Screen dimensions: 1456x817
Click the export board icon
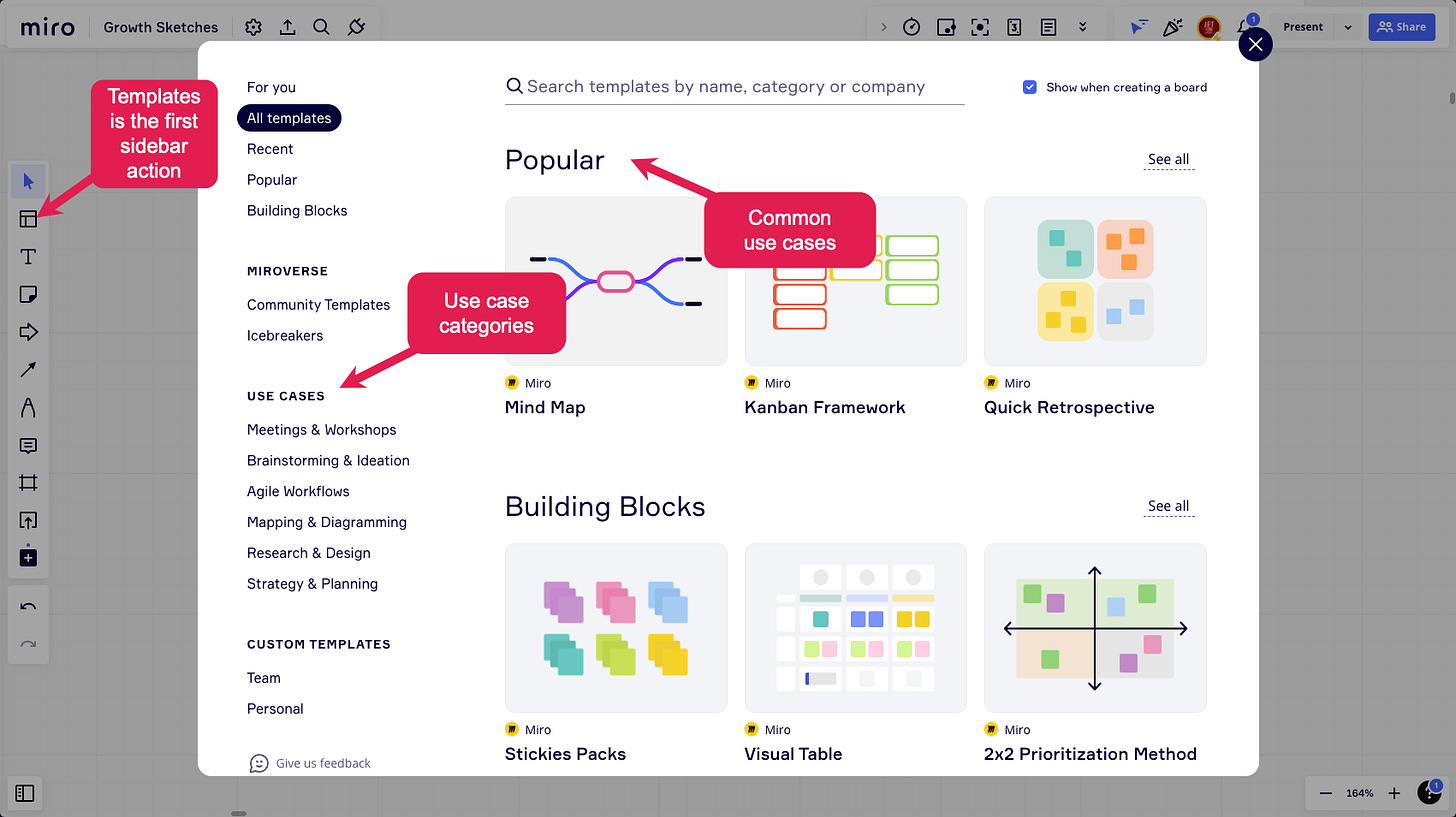pyautogui.click(x=288, y=27)
